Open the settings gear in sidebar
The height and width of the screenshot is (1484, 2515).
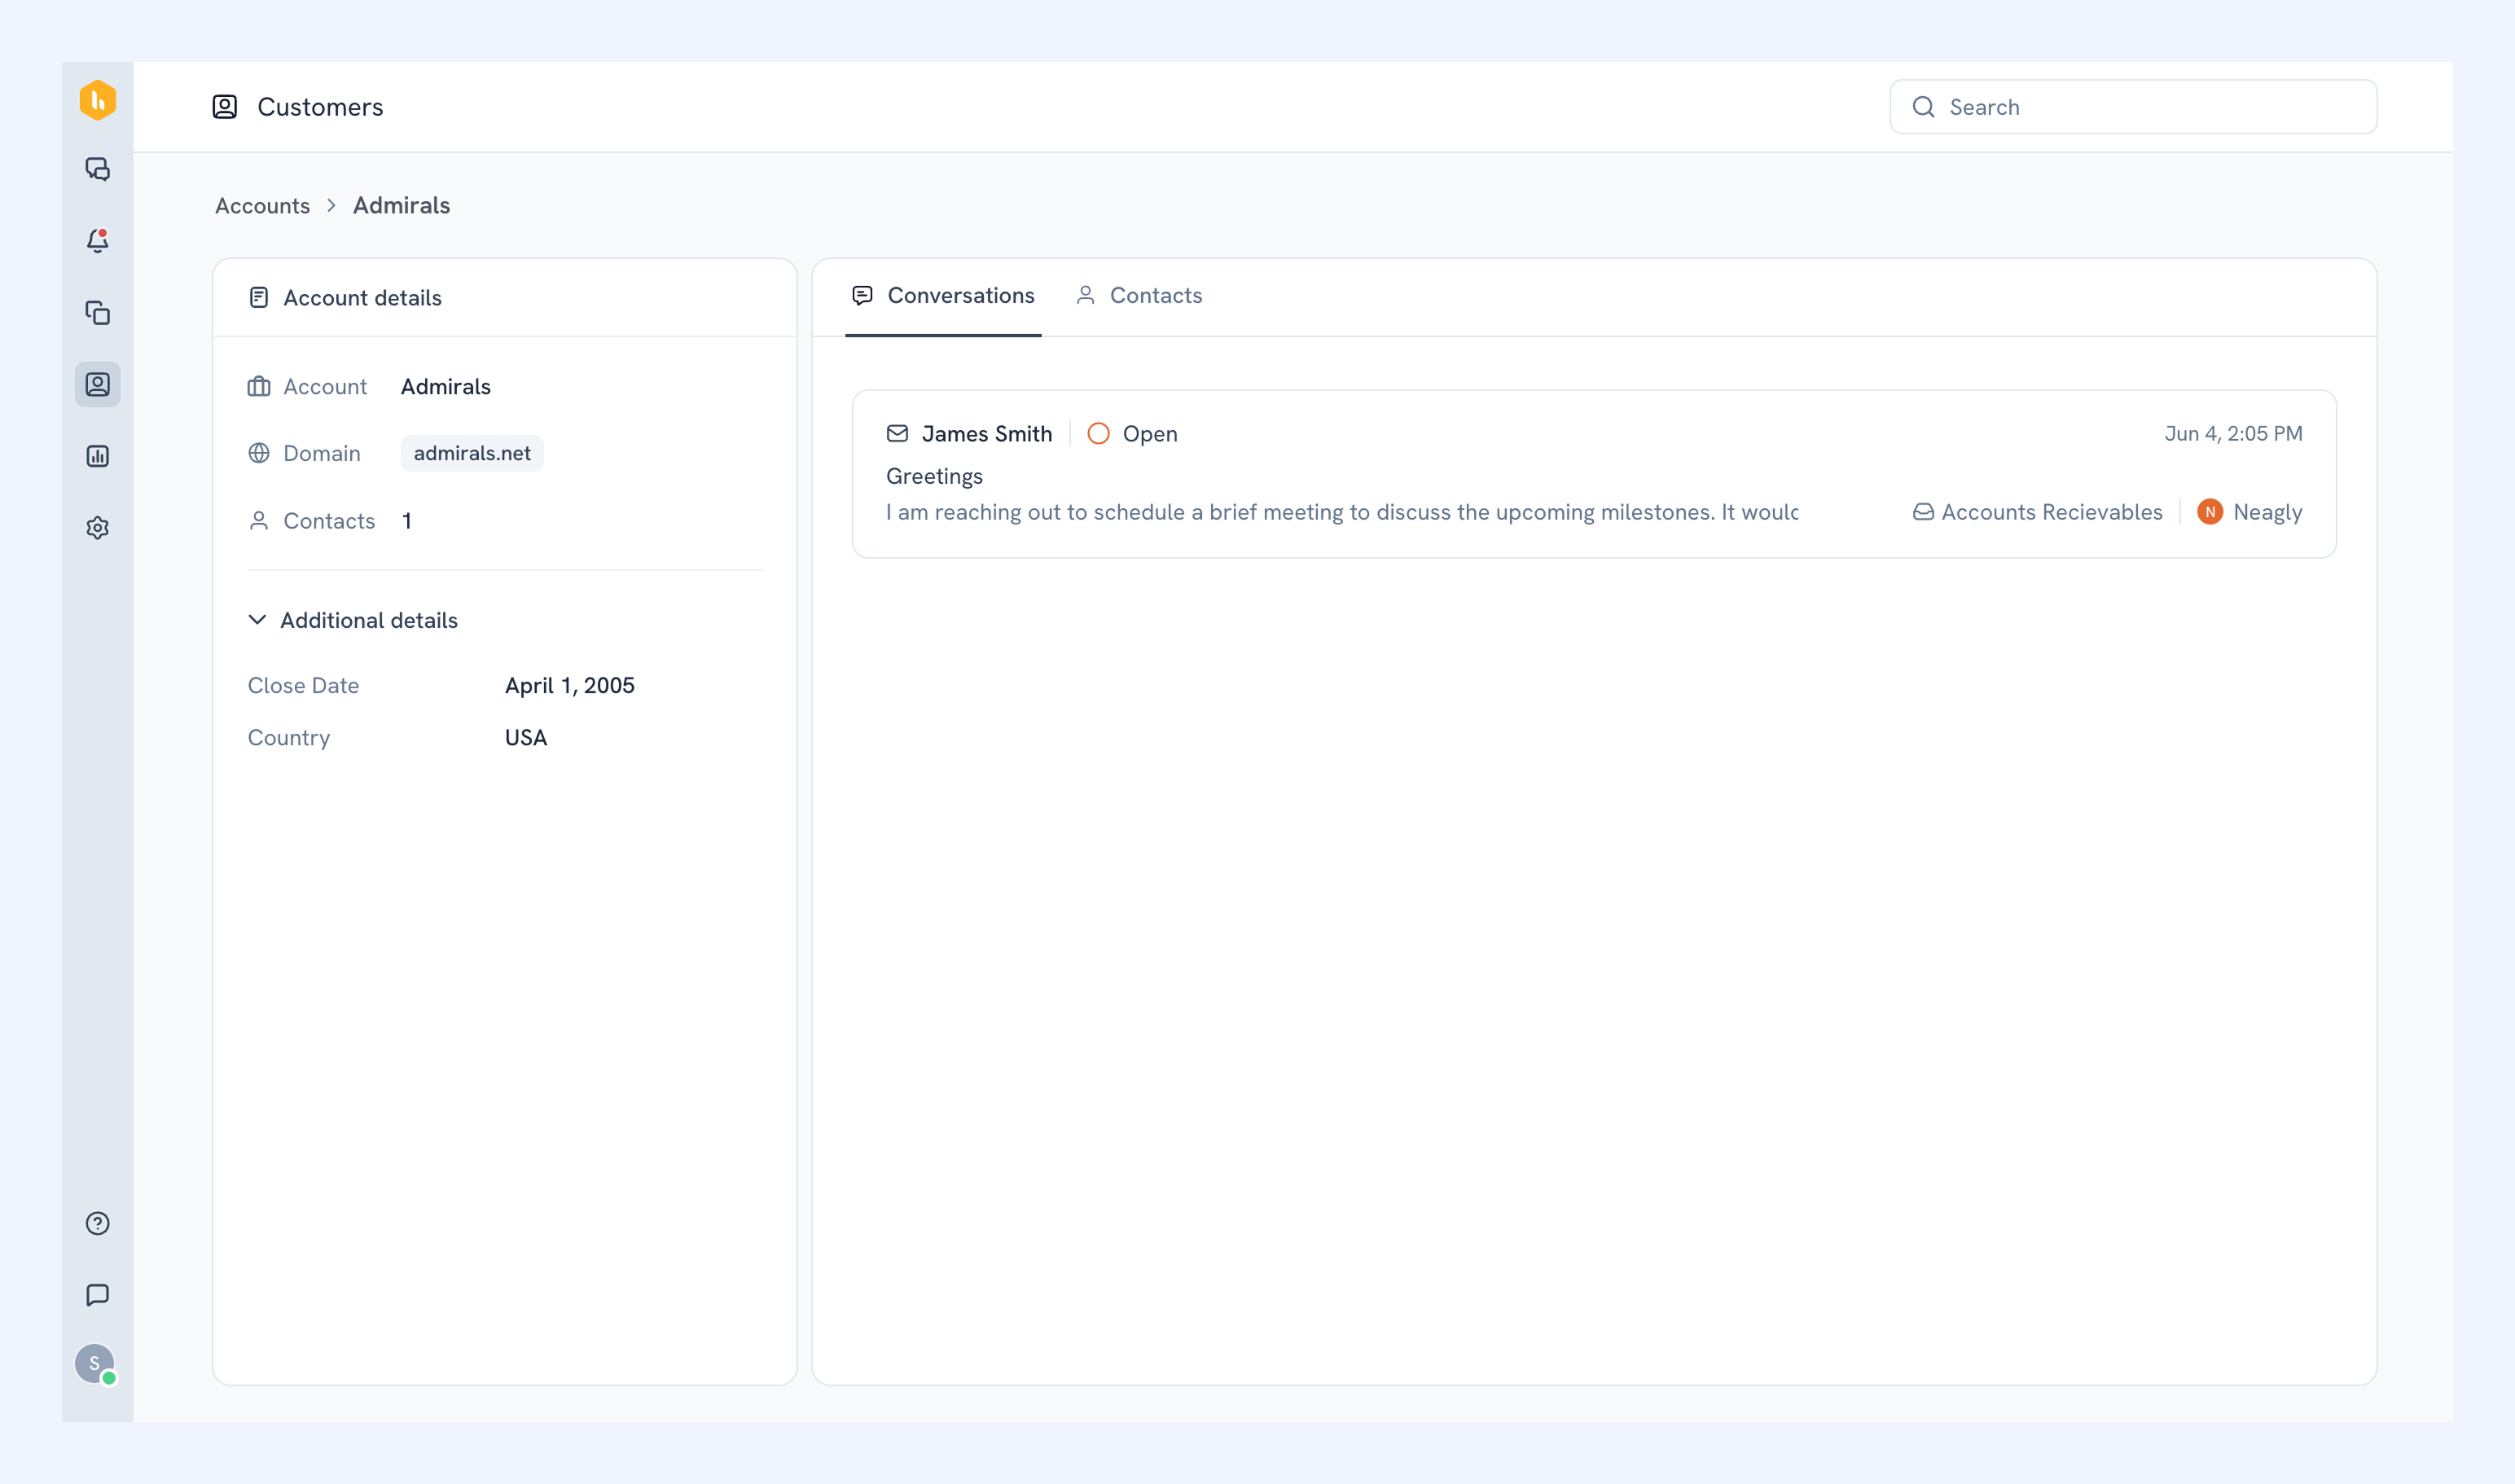pyautogui.click(x=97, y=528)
